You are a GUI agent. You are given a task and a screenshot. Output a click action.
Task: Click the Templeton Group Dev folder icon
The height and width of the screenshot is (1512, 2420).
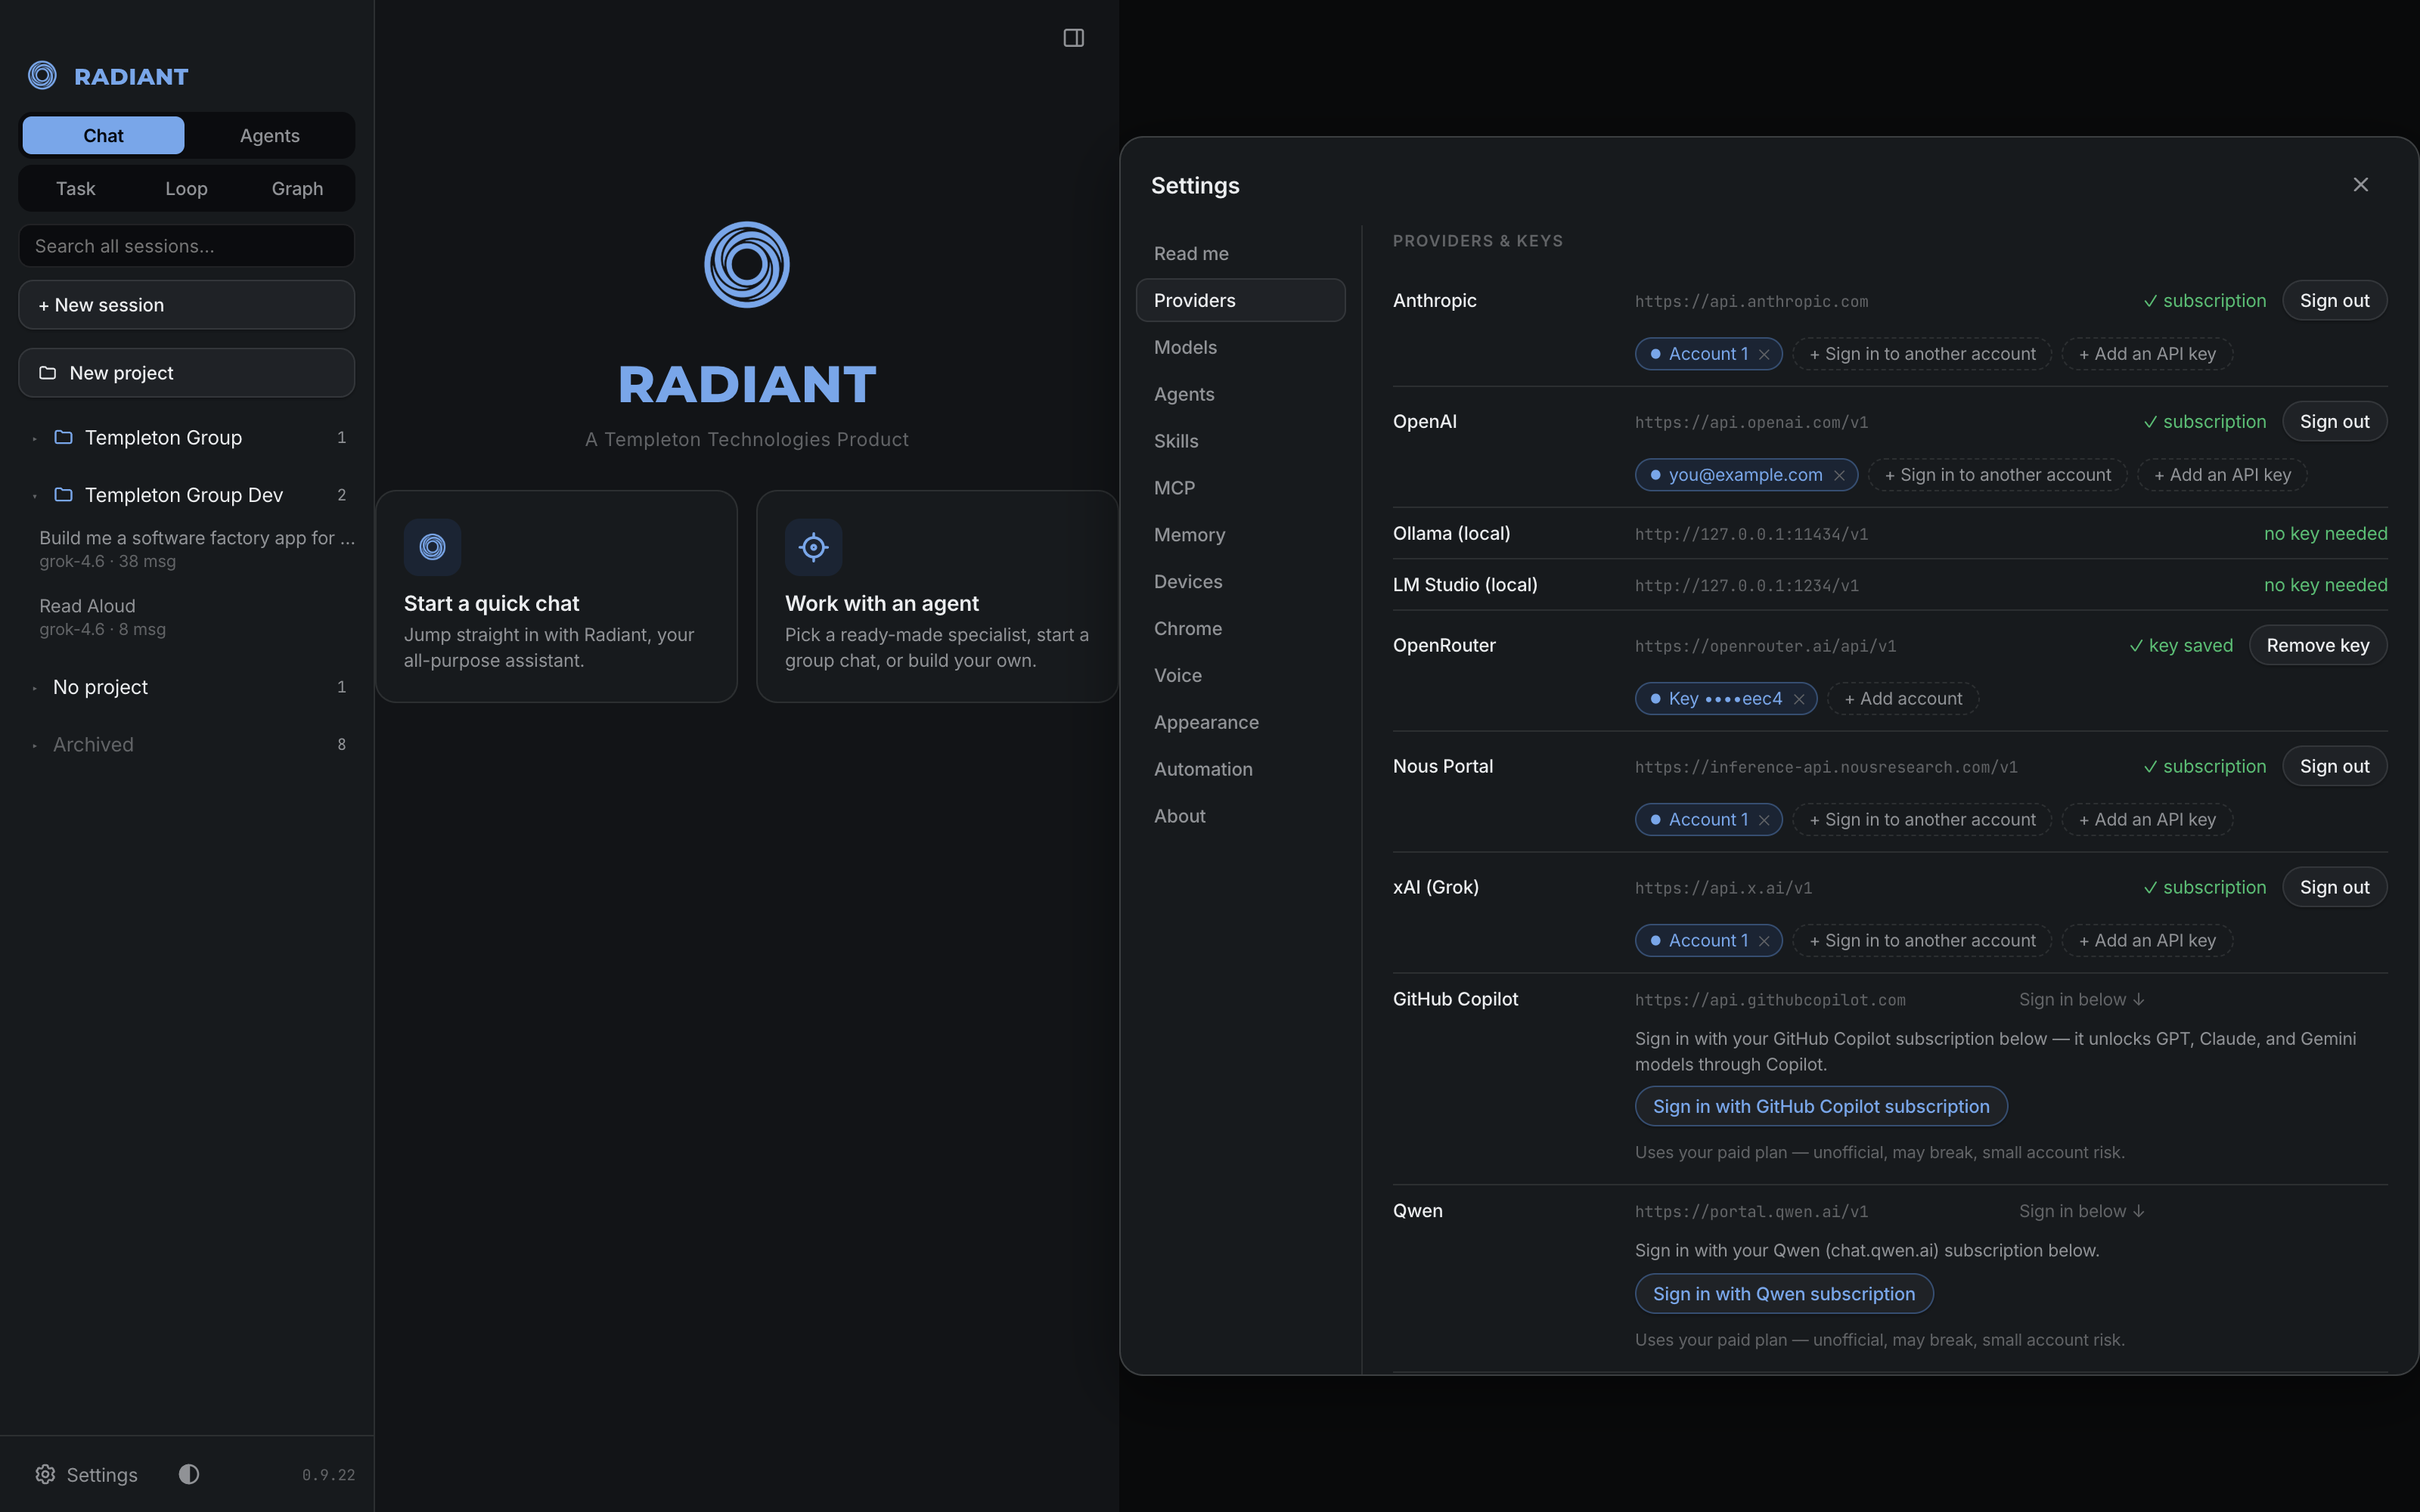[63, 495]
